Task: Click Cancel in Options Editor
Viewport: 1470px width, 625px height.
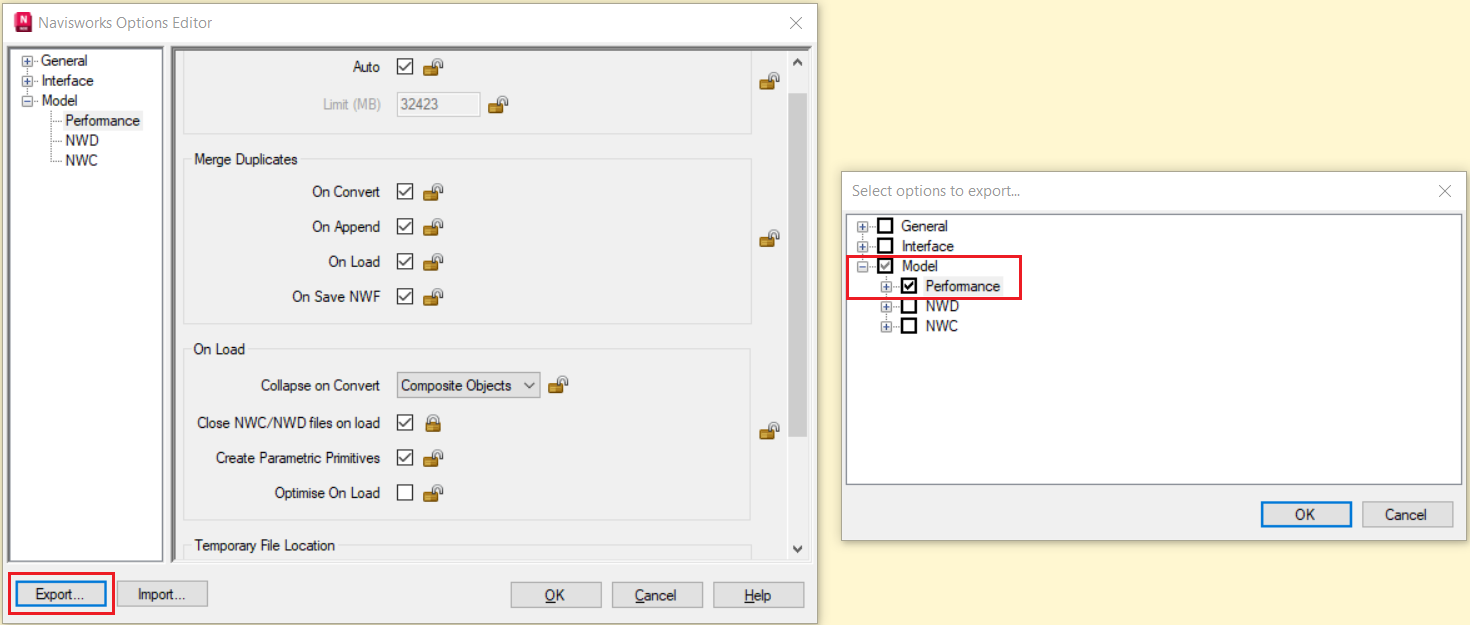Action: pyautogui.click(x=657, y=595)
